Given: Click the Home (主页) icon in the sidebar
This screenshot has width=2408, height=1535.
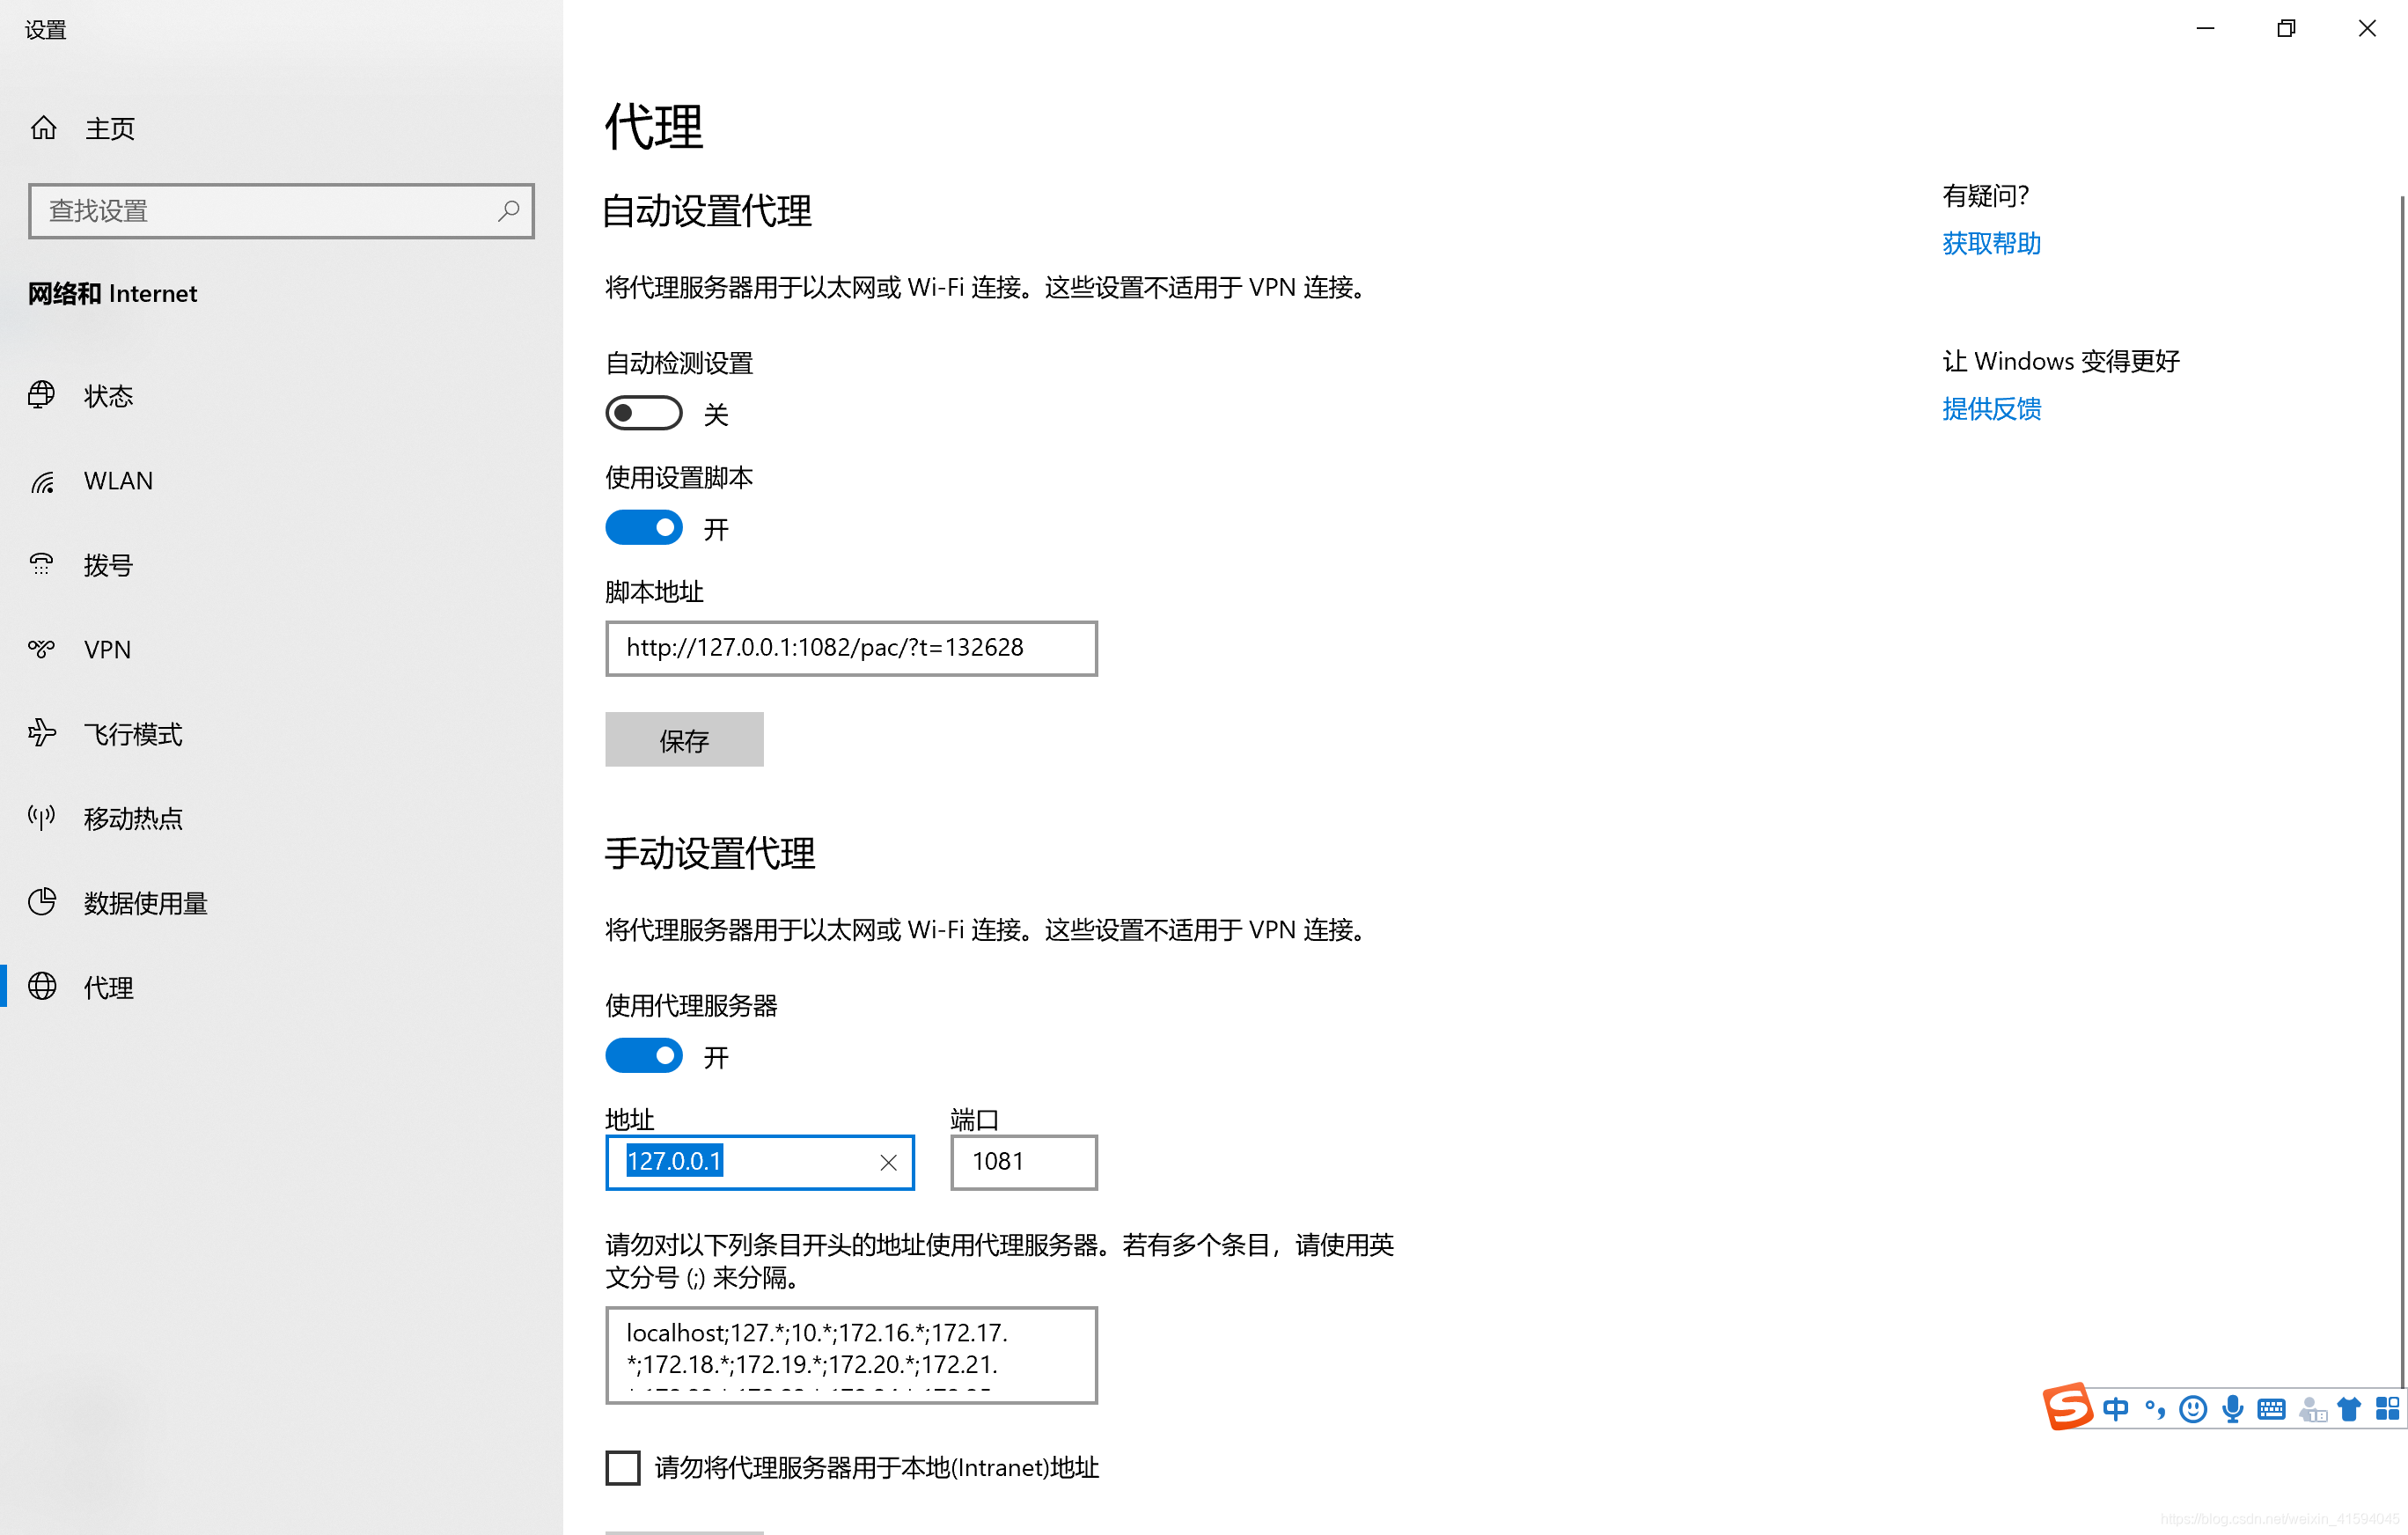Looking at the screenshot, I should point(43,128).
